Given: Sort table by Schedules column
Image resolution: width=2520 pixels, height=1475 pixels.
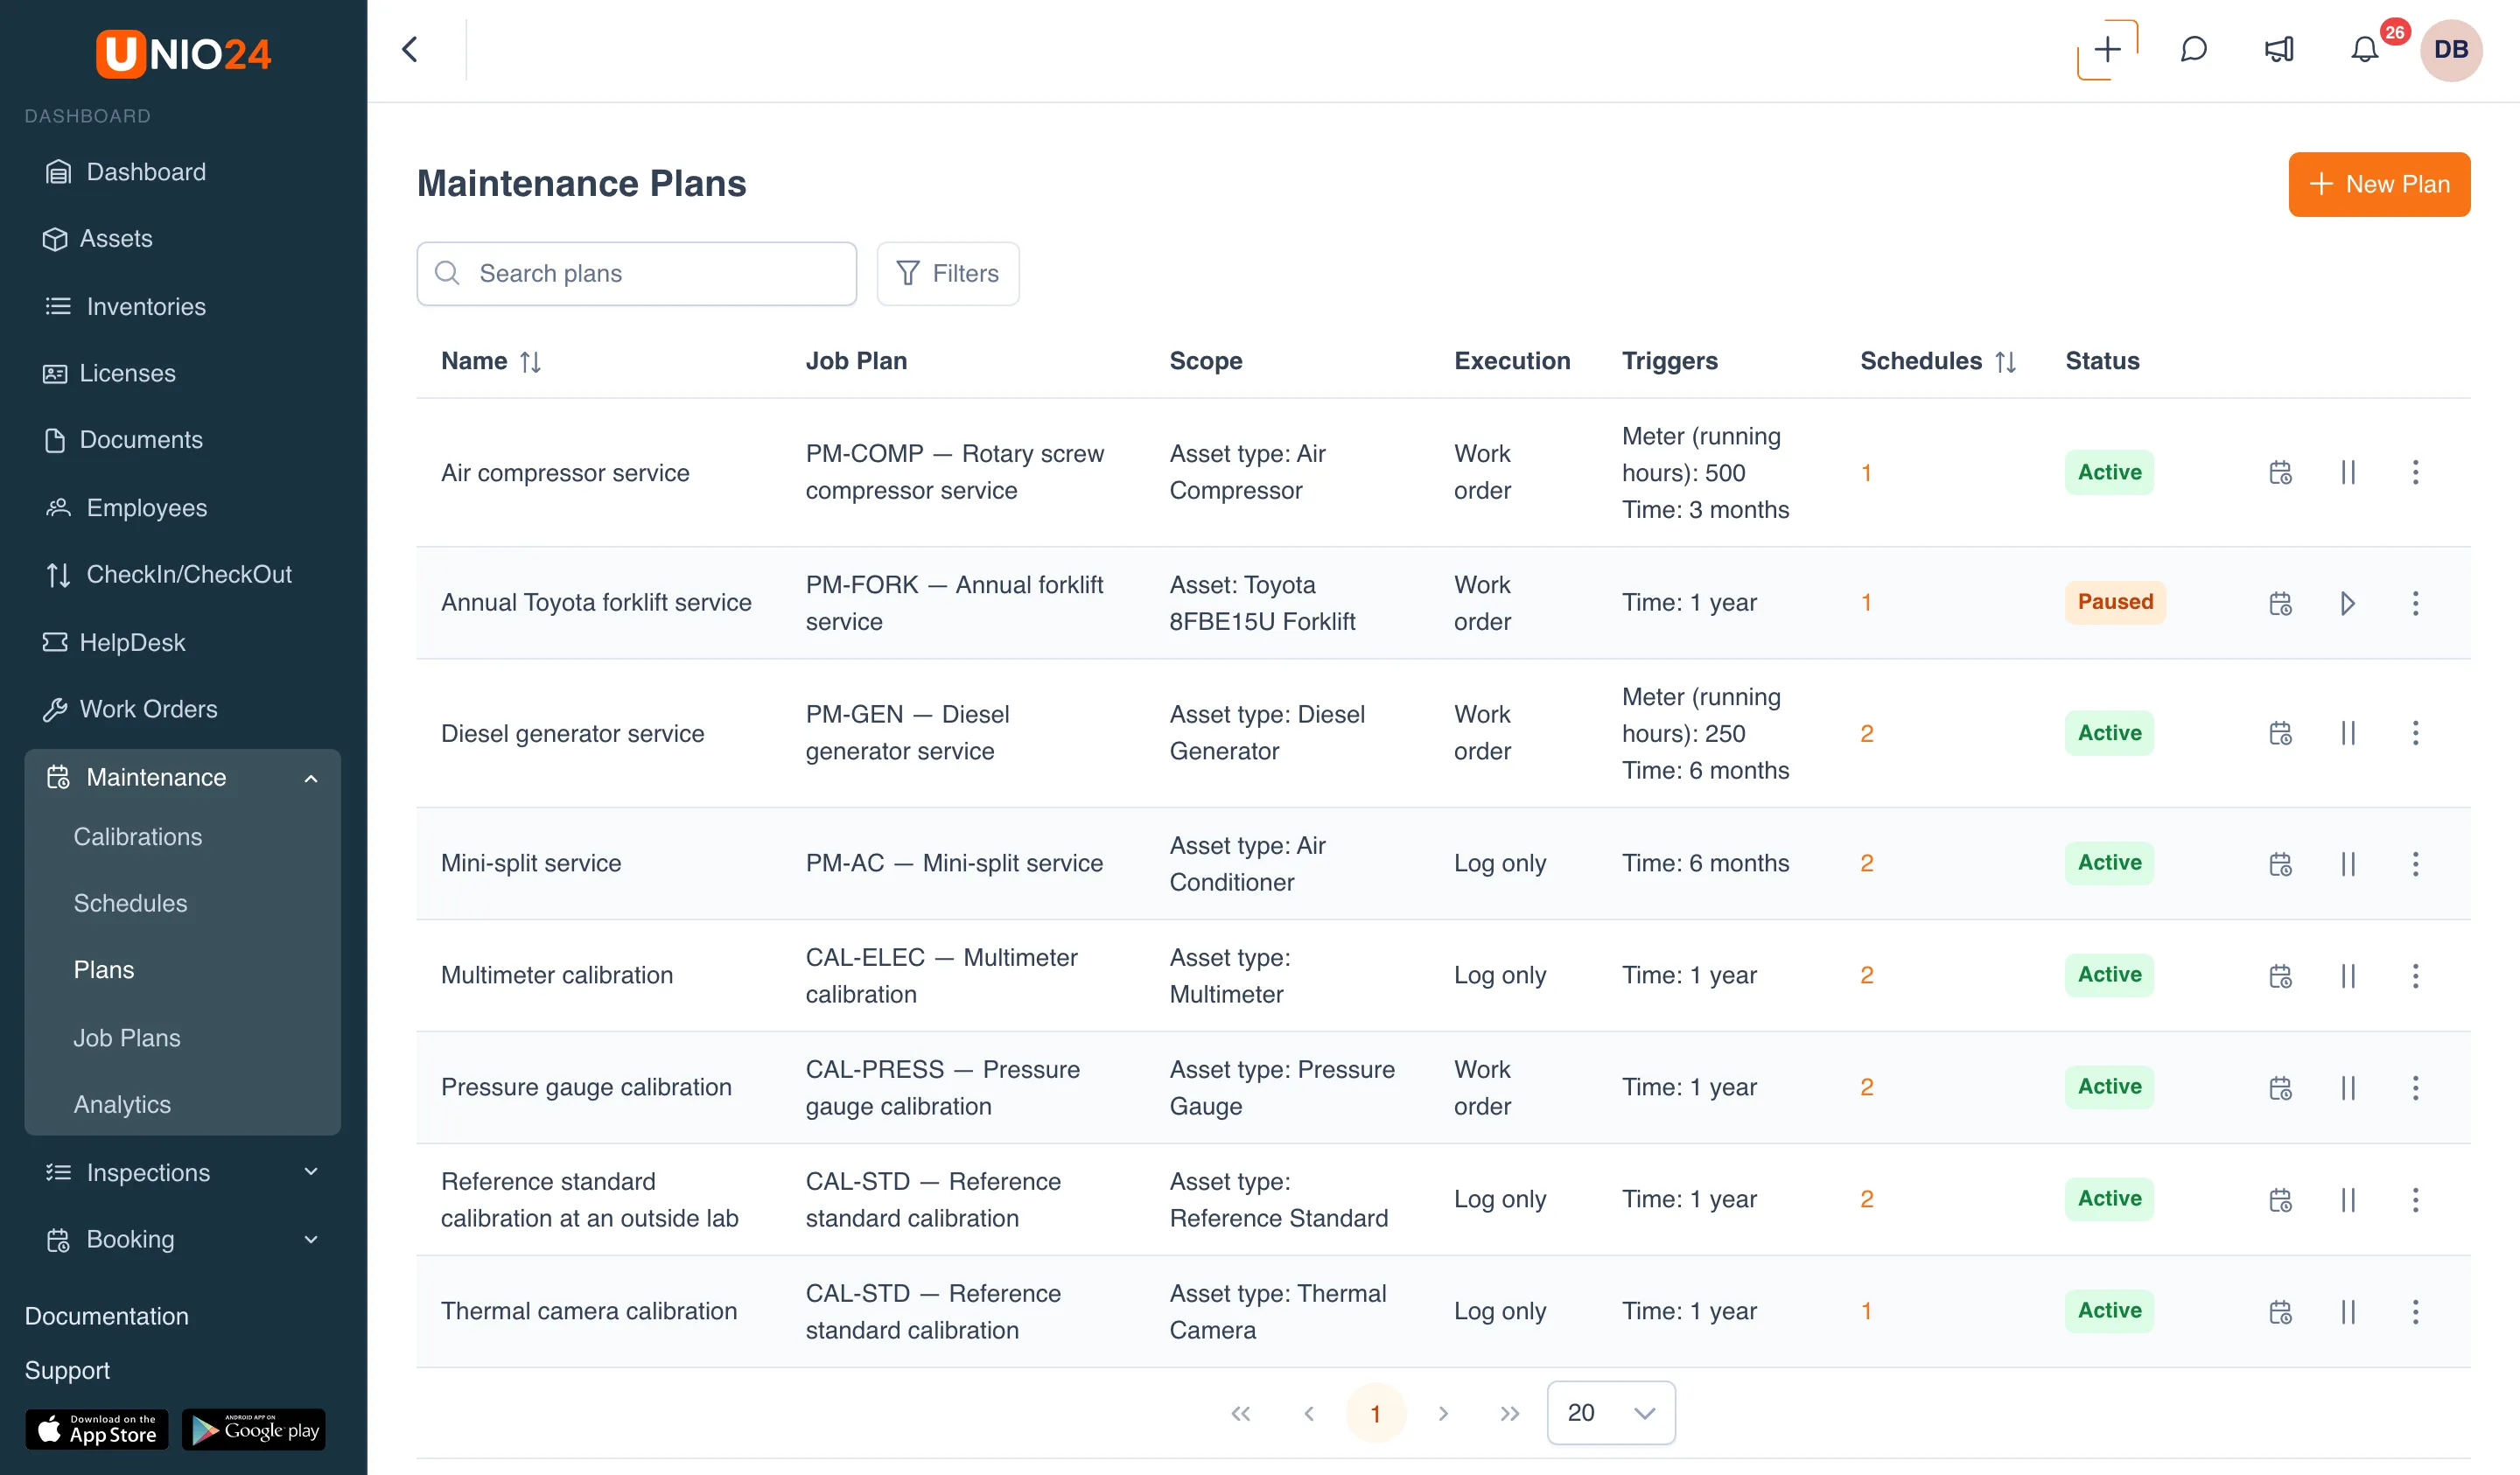Looking at the screenshot, I should tap(2005, 362).
